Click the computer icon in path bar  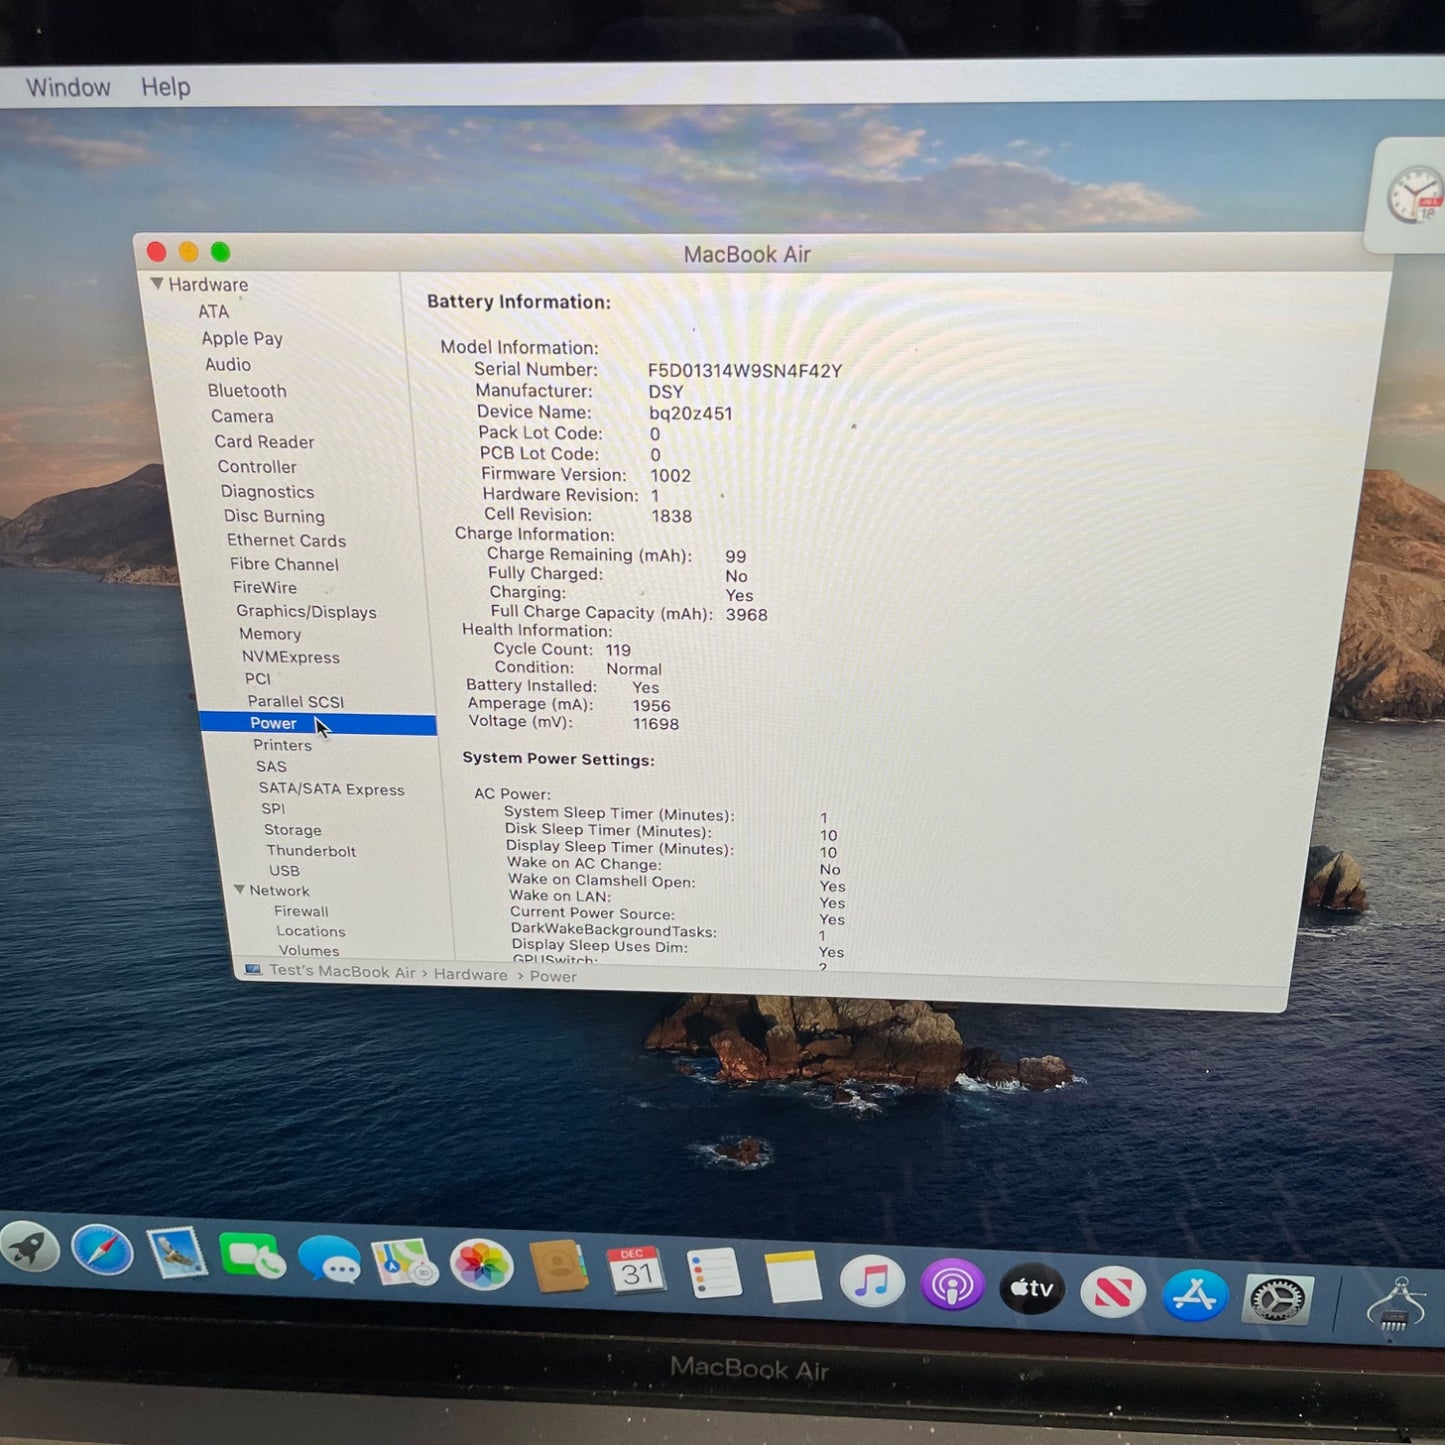coord(254,969)
